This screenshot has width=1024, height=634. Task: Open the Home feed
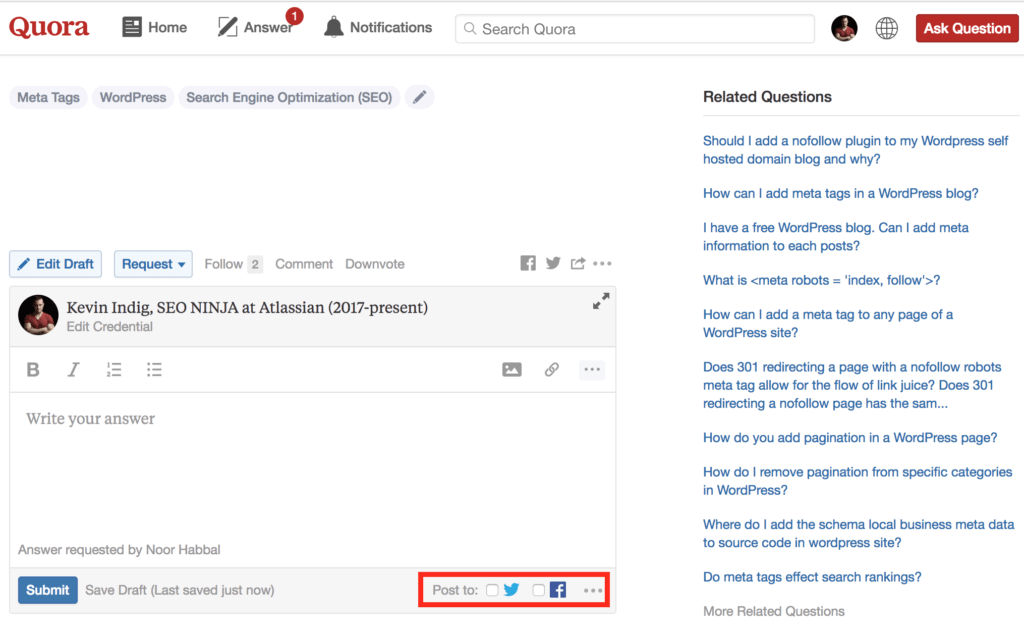point(155,27)
